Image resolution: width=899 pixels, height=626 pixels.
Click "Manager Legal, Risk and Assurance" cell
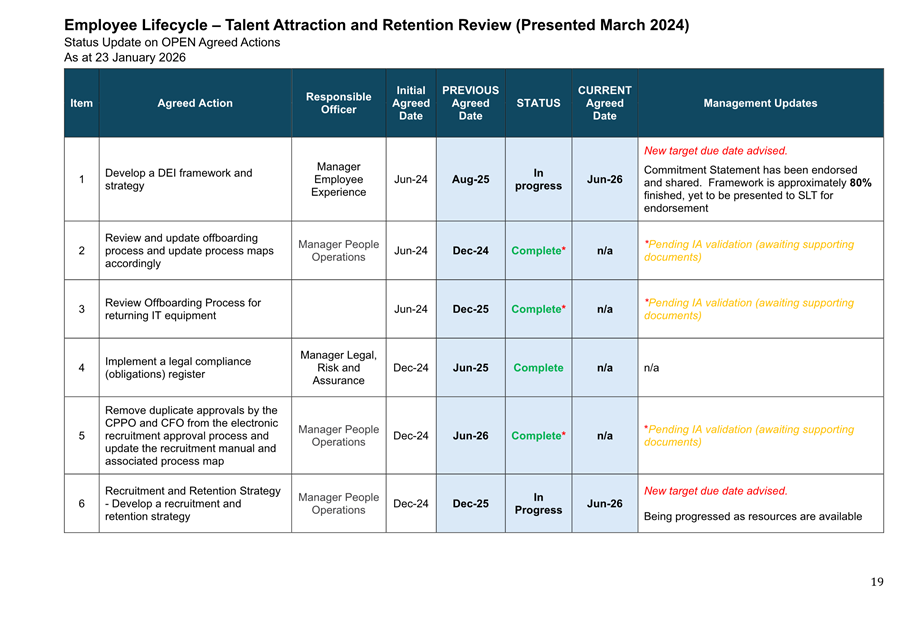click(338, 367)
